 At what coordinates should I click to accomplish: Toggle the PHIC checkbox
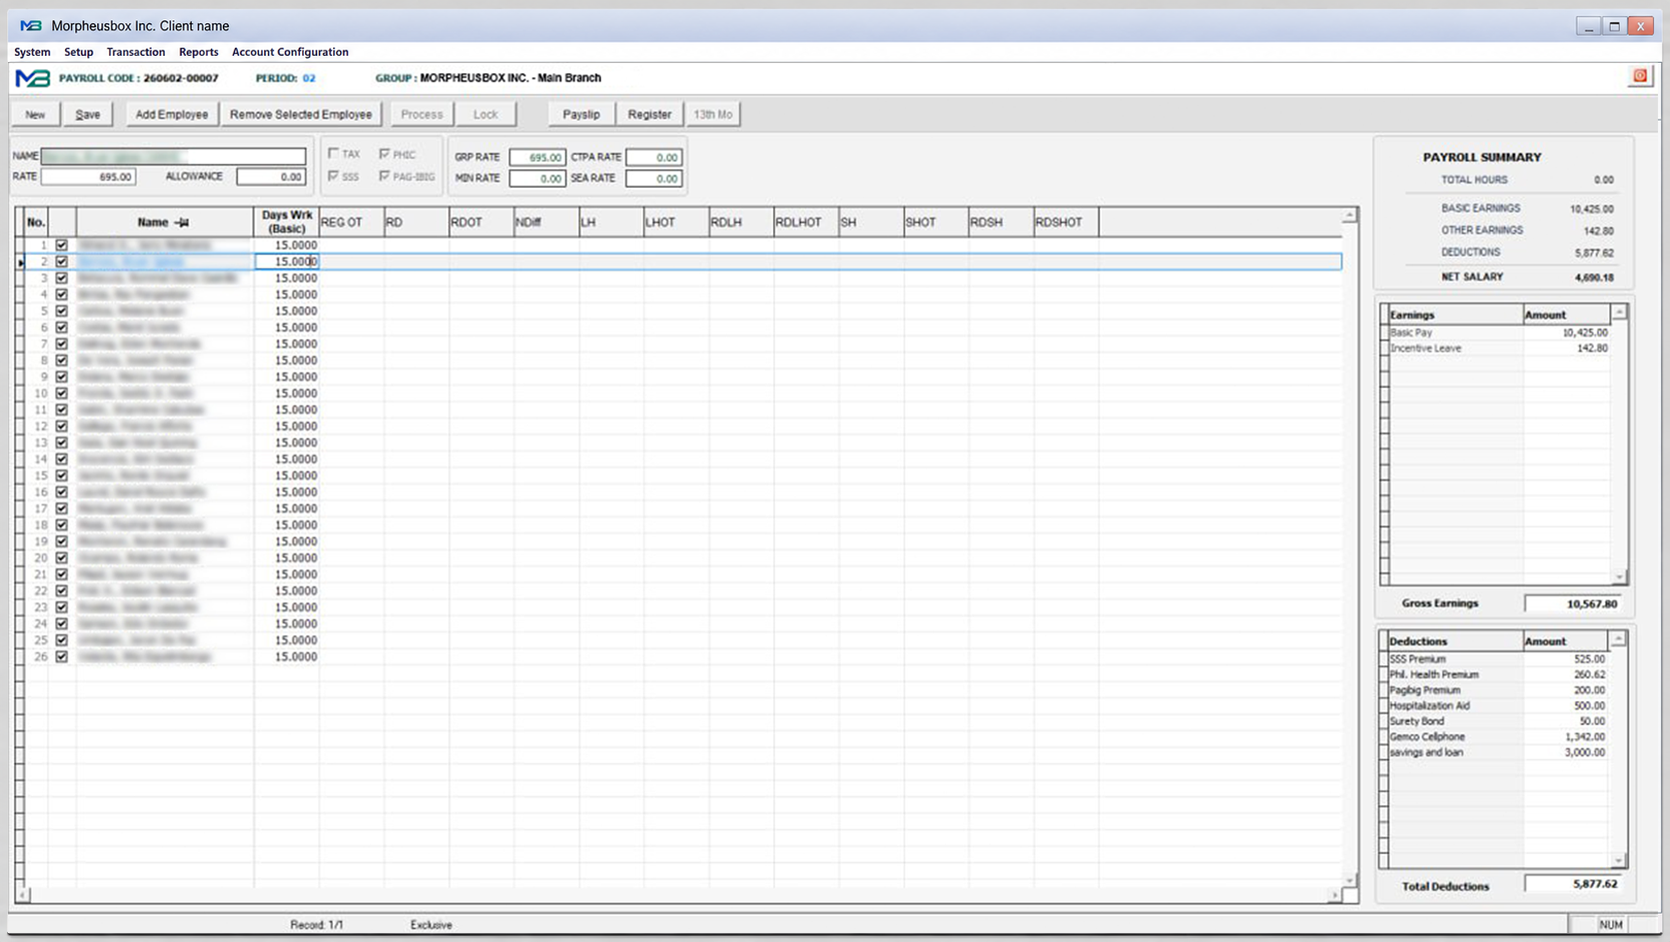385,154
